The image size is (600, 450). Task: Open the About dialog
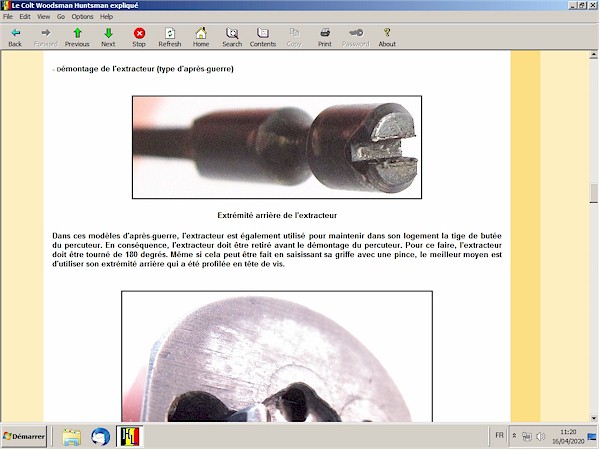click(387, 37)
